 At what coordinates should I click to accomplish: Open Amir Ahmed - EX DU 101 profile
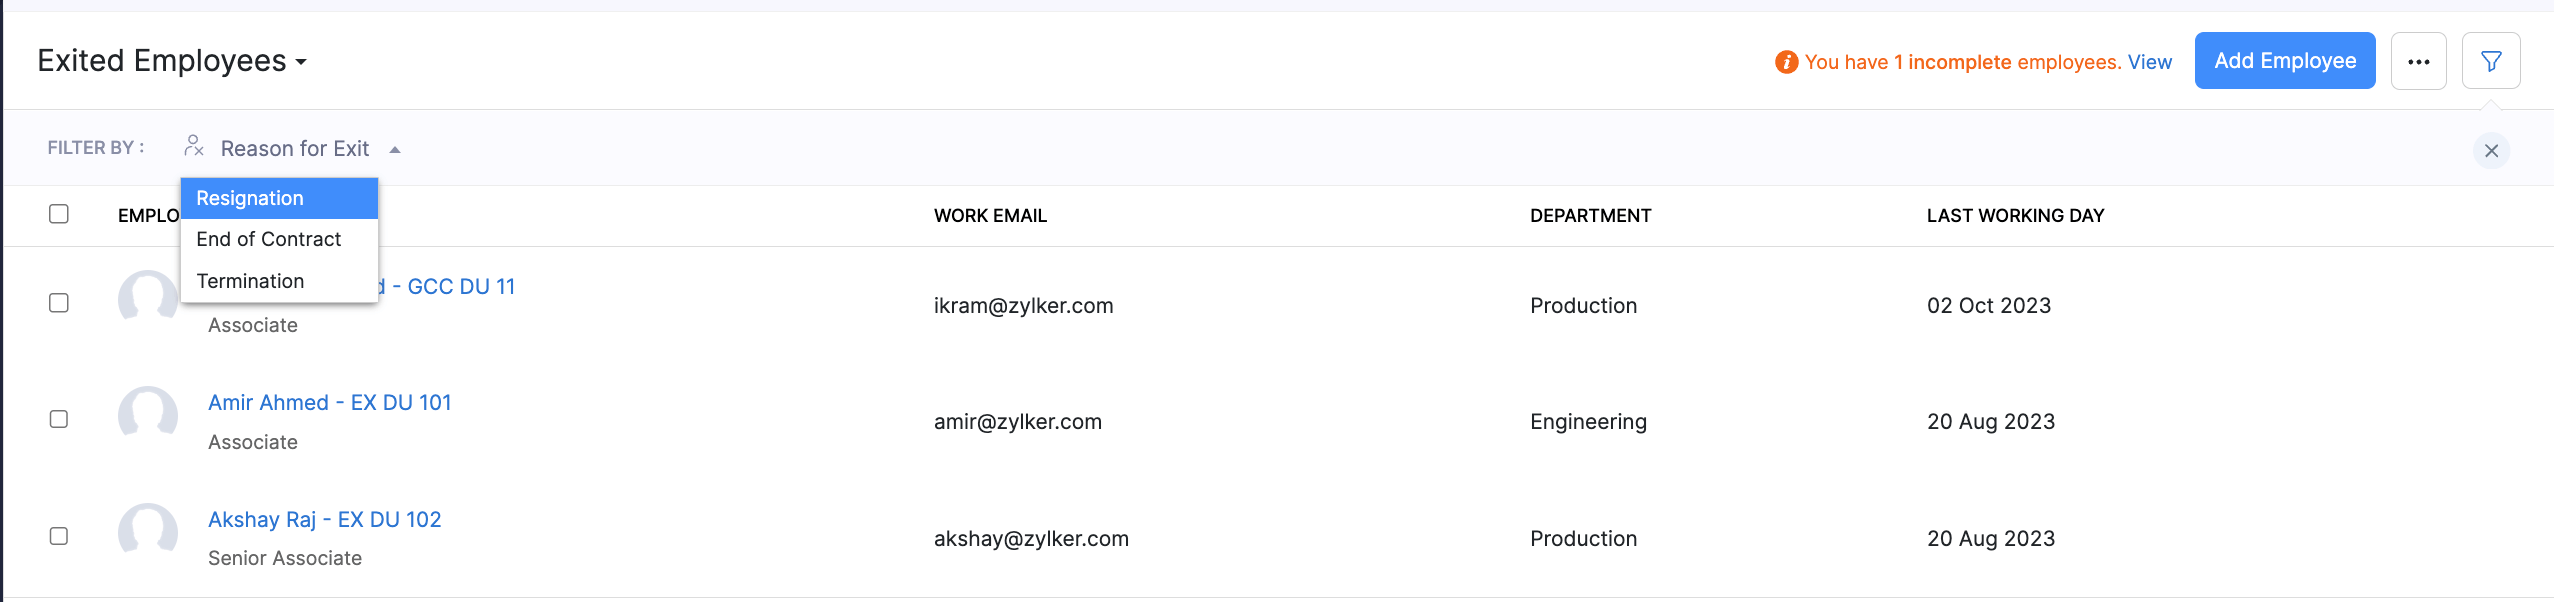(329, 402)
